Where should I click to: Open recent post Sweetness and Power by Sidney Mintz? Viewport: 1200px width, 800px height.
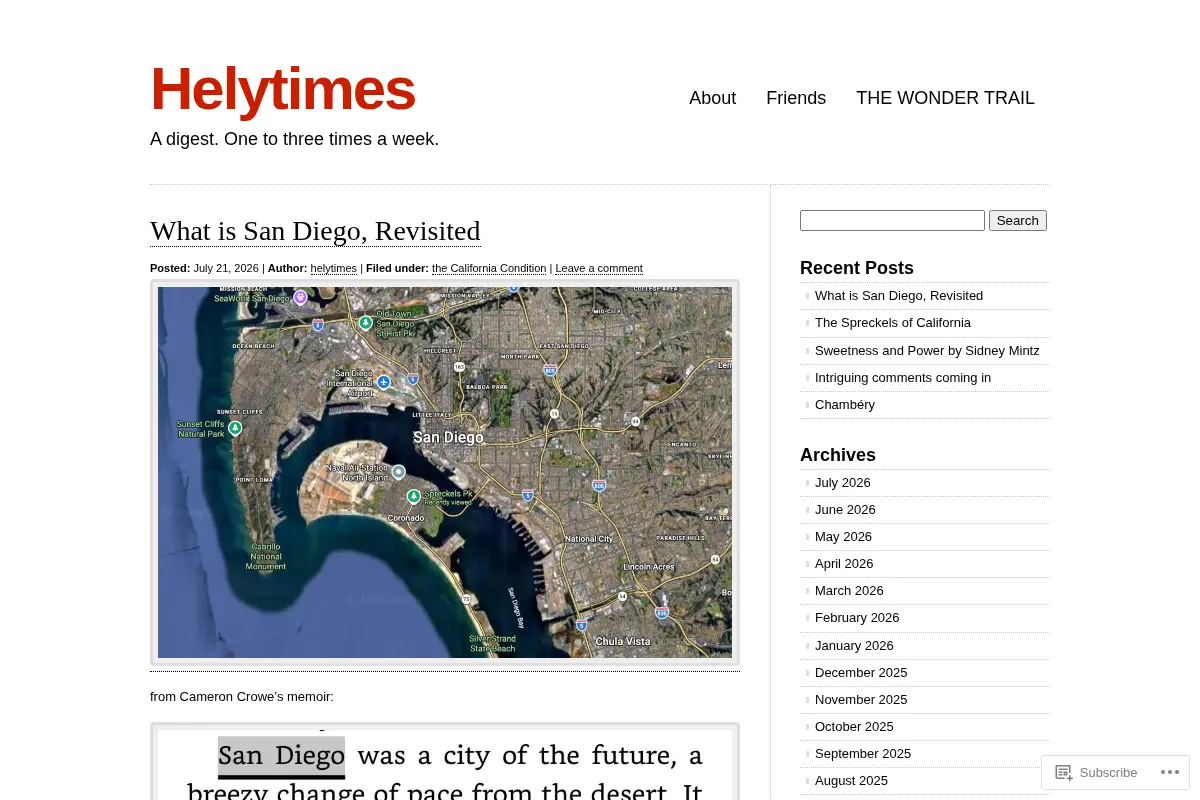tap(927, 350)
